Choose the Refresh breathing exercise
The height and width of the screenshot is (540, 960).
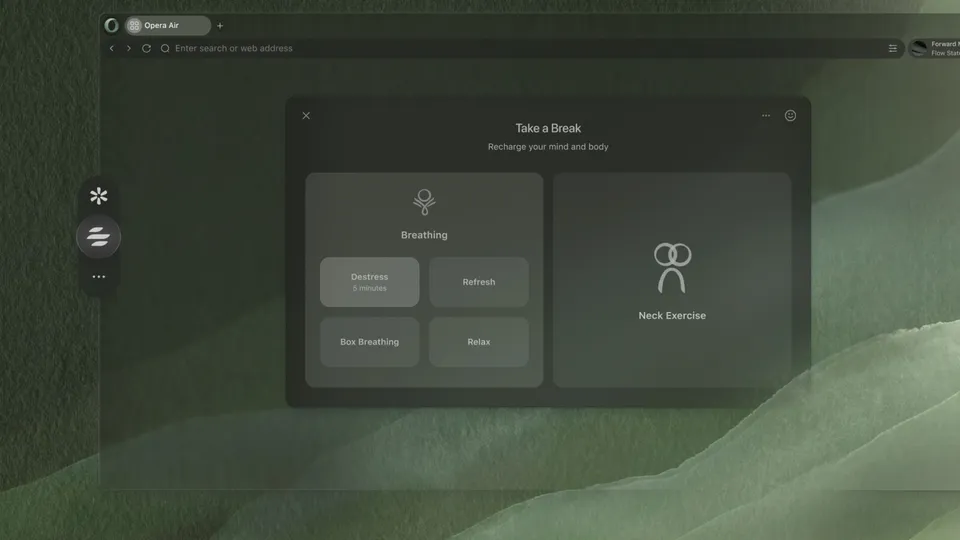(x=479, y=282)
